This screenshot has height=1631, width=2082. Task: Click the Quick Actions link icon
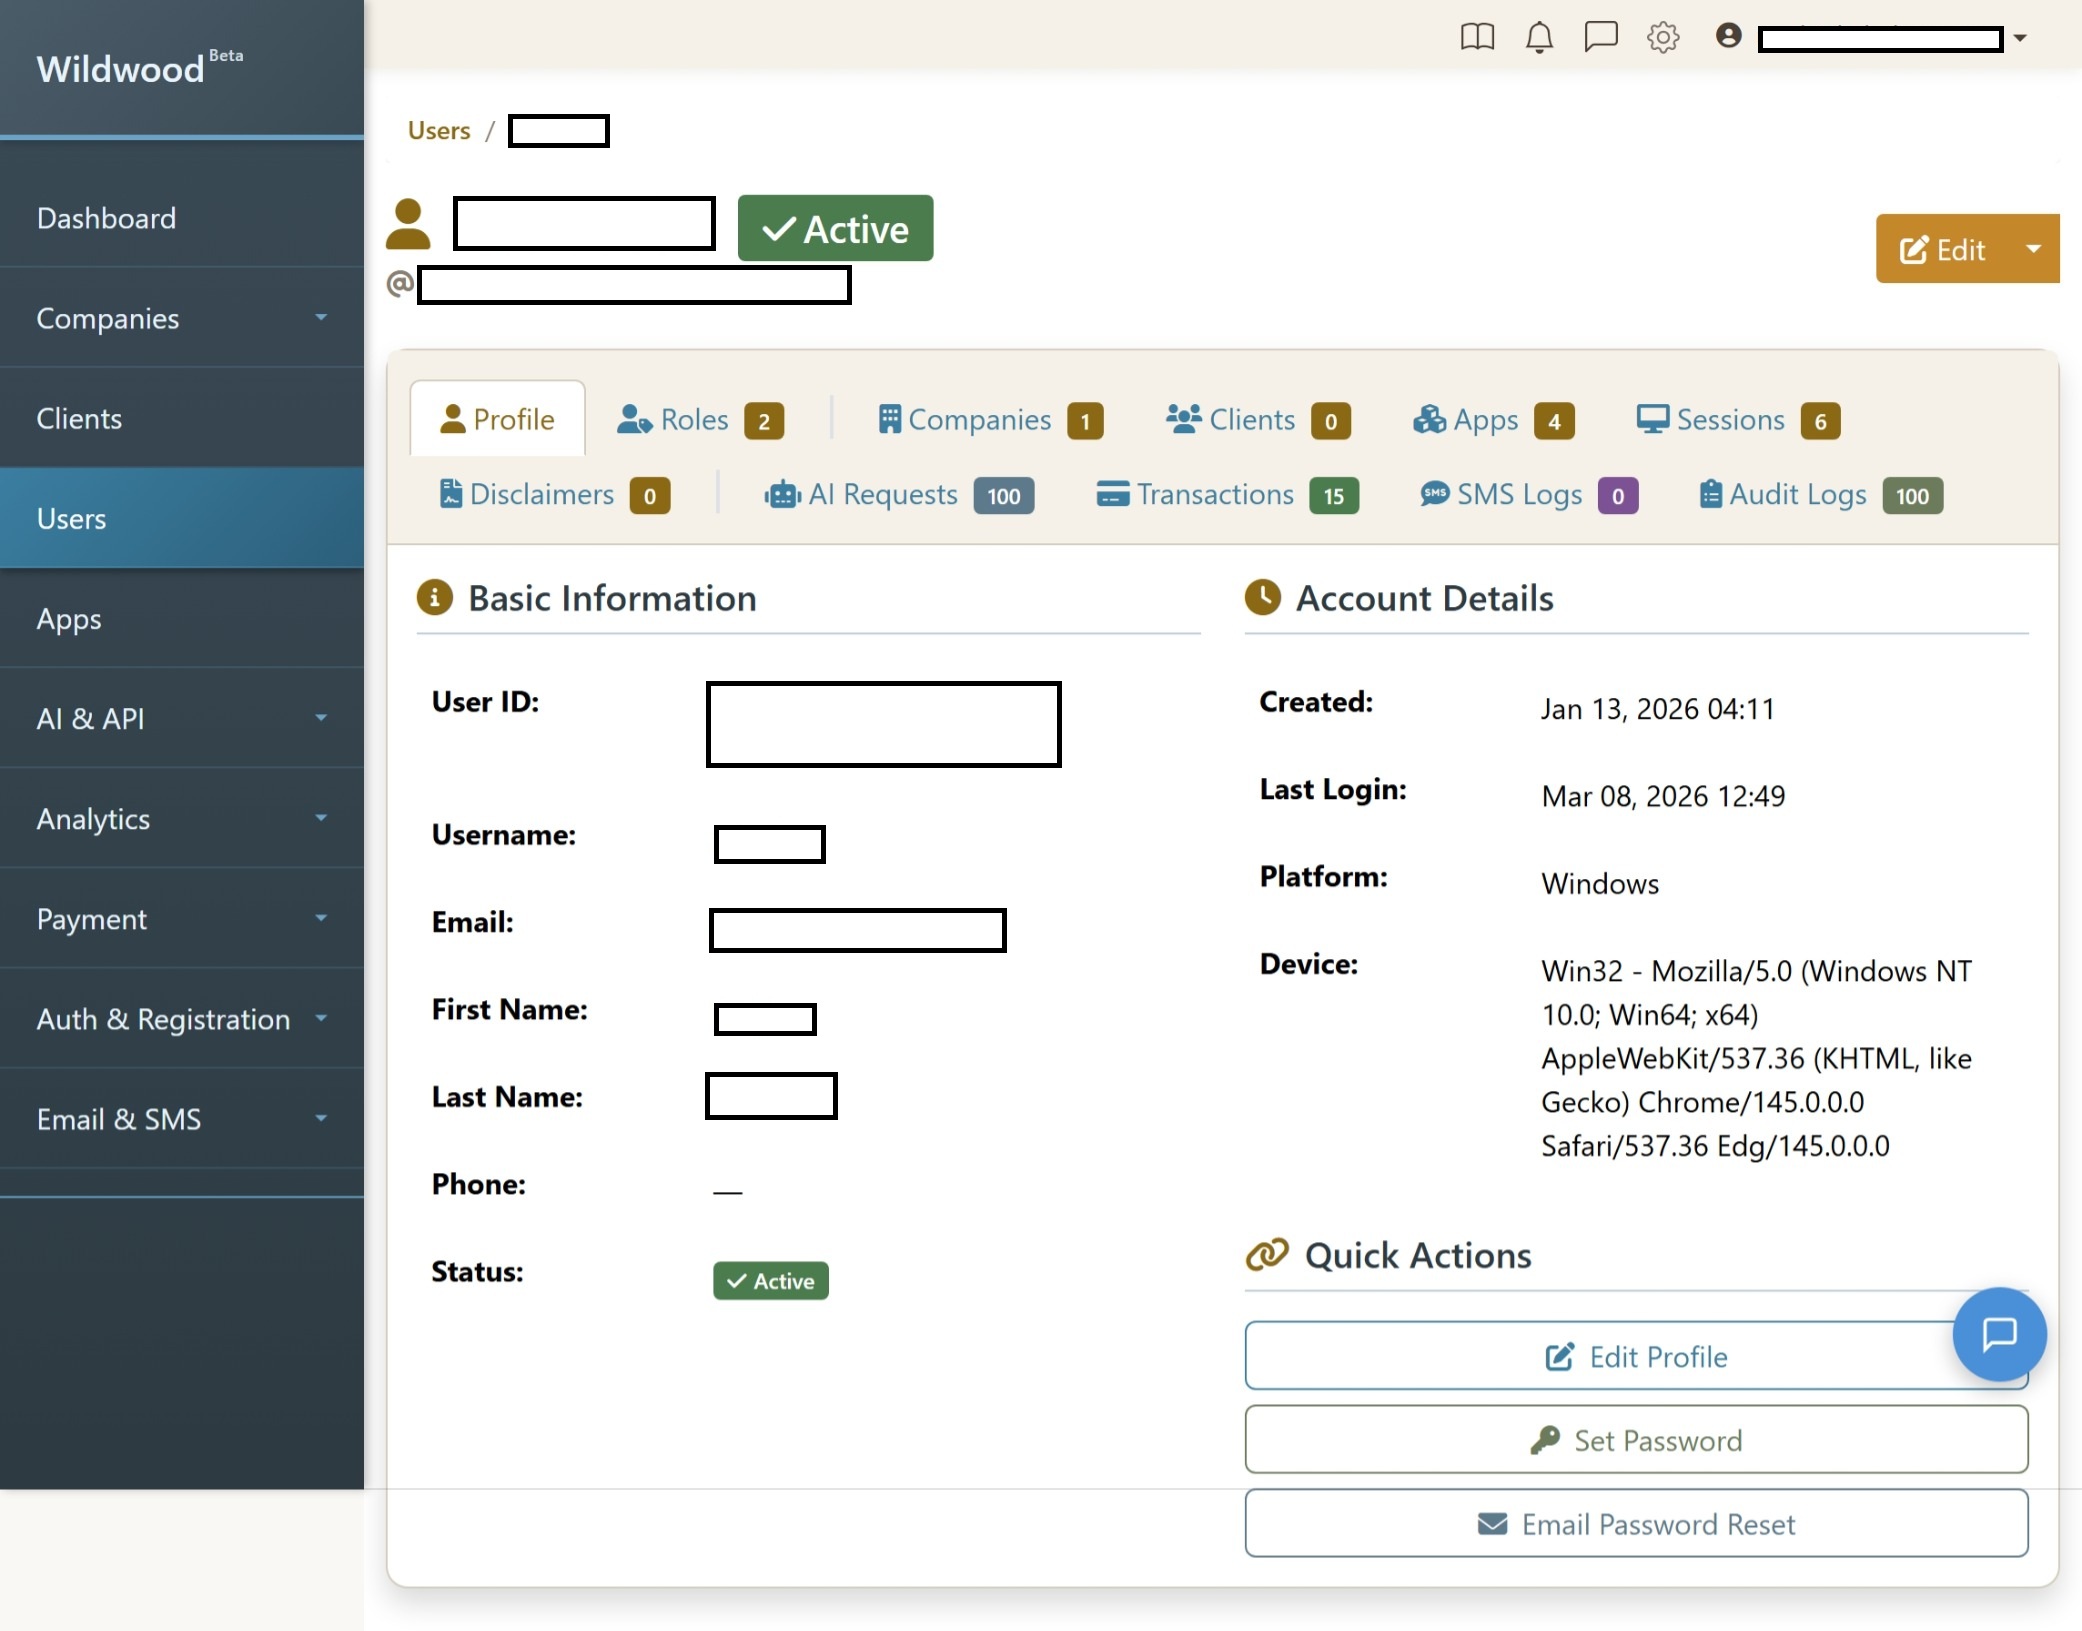(x=1266, y=1255)
